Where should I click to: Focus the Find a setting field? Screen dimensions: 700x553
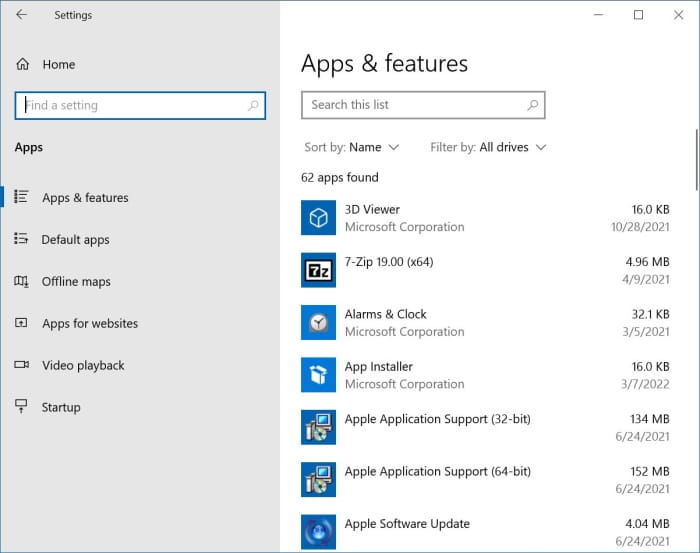pos(140,105)
